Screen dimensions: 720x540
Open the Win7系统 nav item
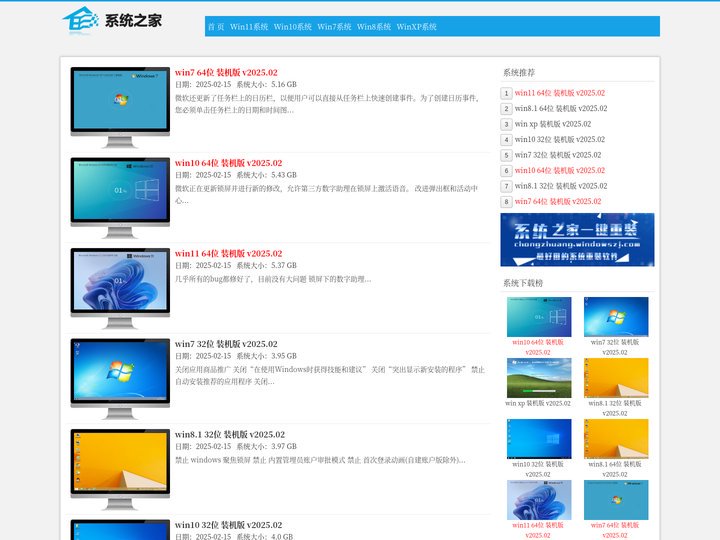coord(334,27)
